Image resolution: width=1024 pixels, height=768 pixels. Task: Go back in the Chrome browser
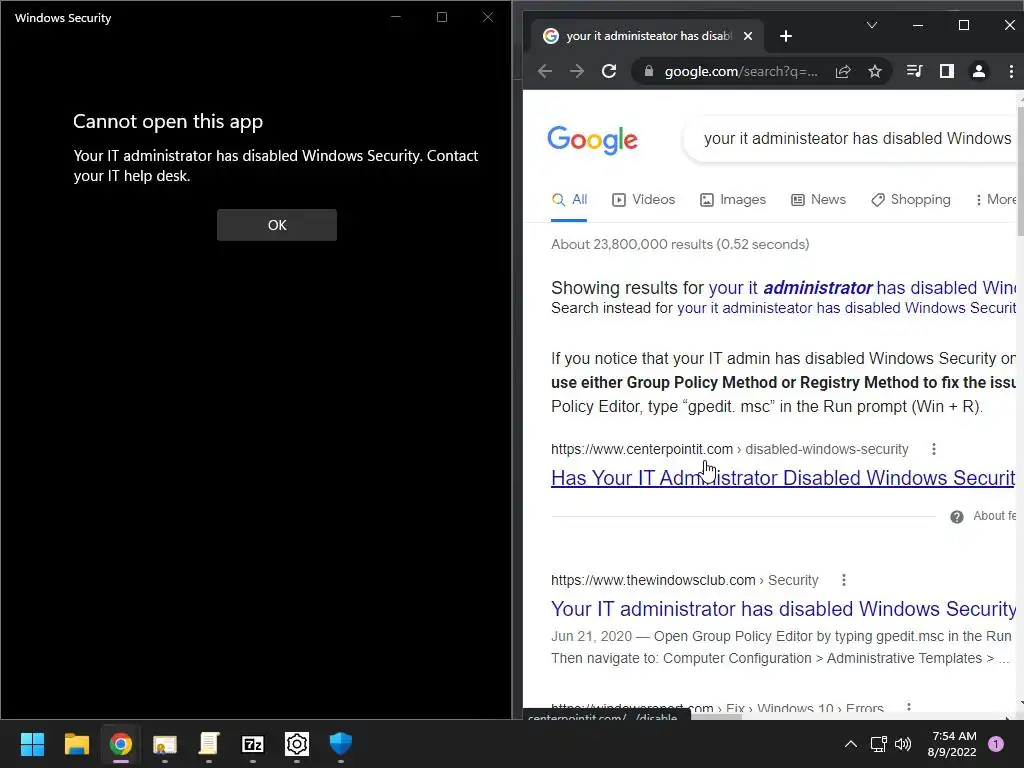(x=545, y=71)
